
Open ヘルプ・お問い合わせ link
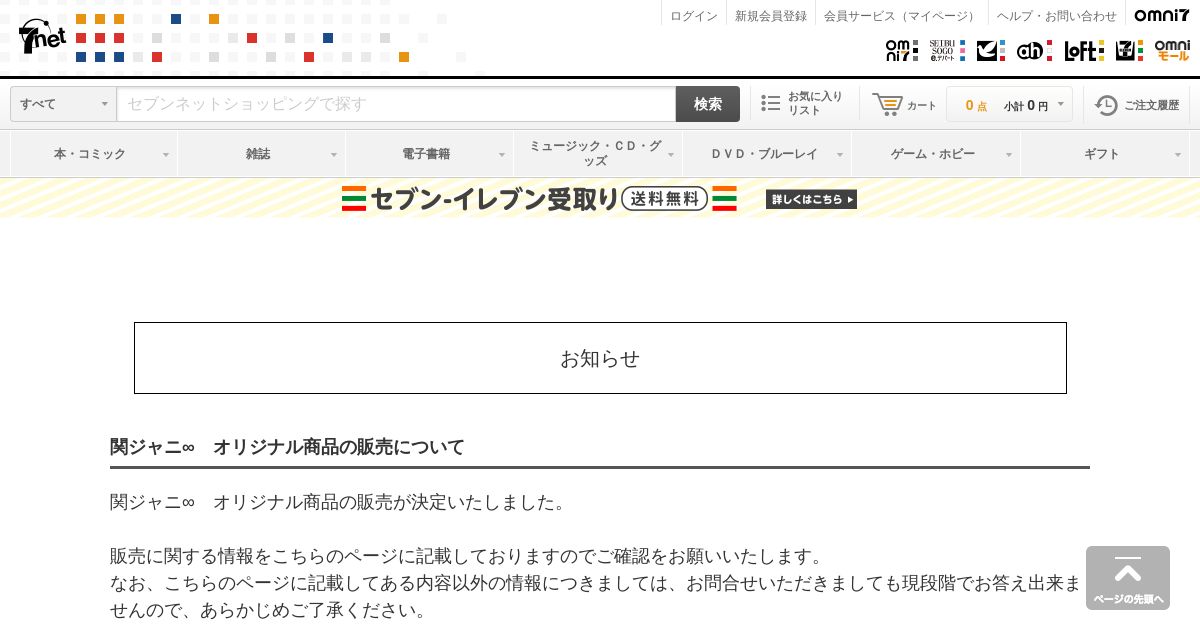[1057, 16]
